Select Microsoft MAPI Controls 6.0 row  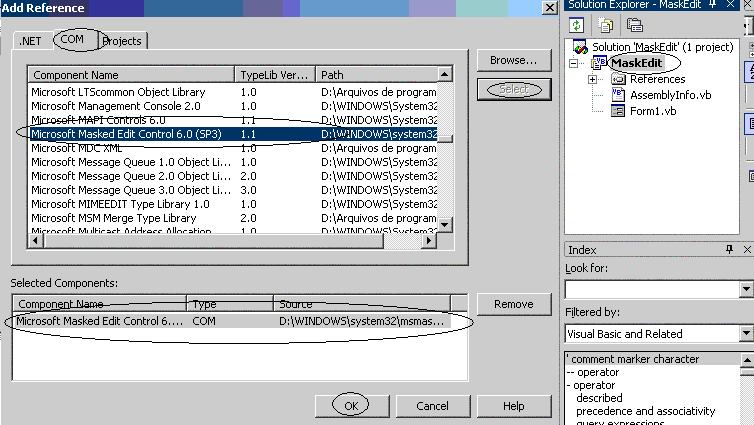click(x=233, y=120)
